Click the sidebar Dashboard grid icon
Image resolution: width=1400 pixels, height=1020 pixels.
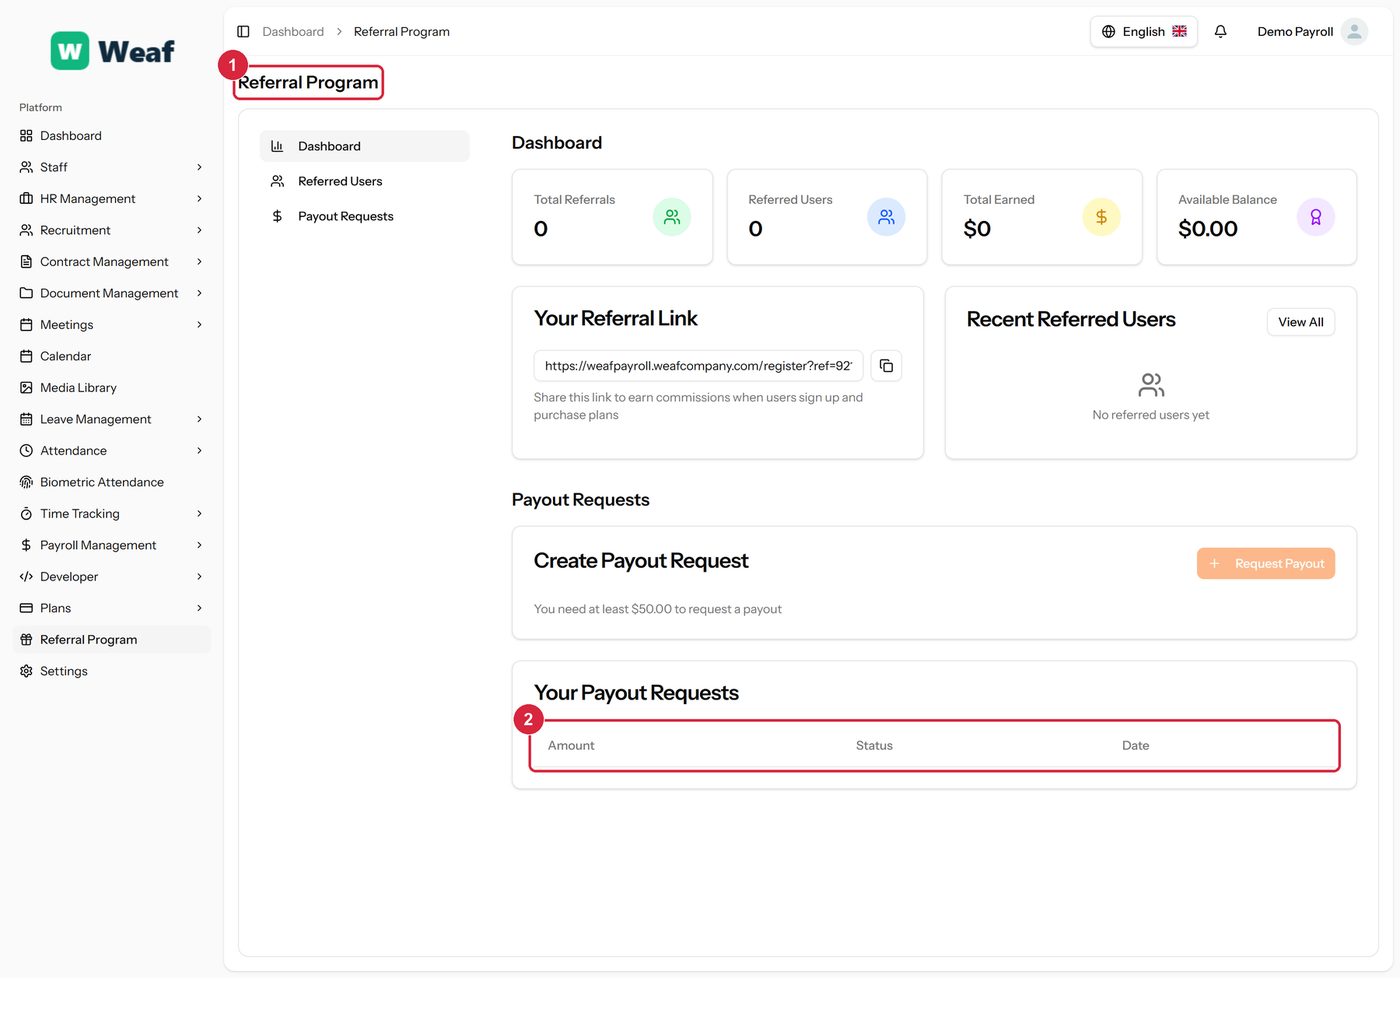point(26,136)
